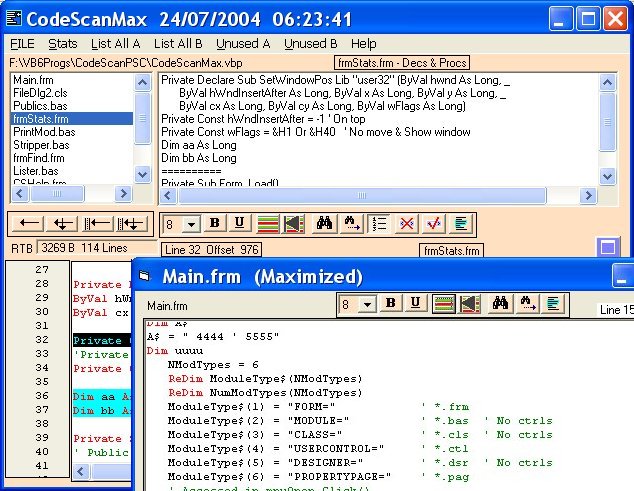Select Publics.bas in the file list
Viewport: 634px width, 491px height.
point(41,105)
